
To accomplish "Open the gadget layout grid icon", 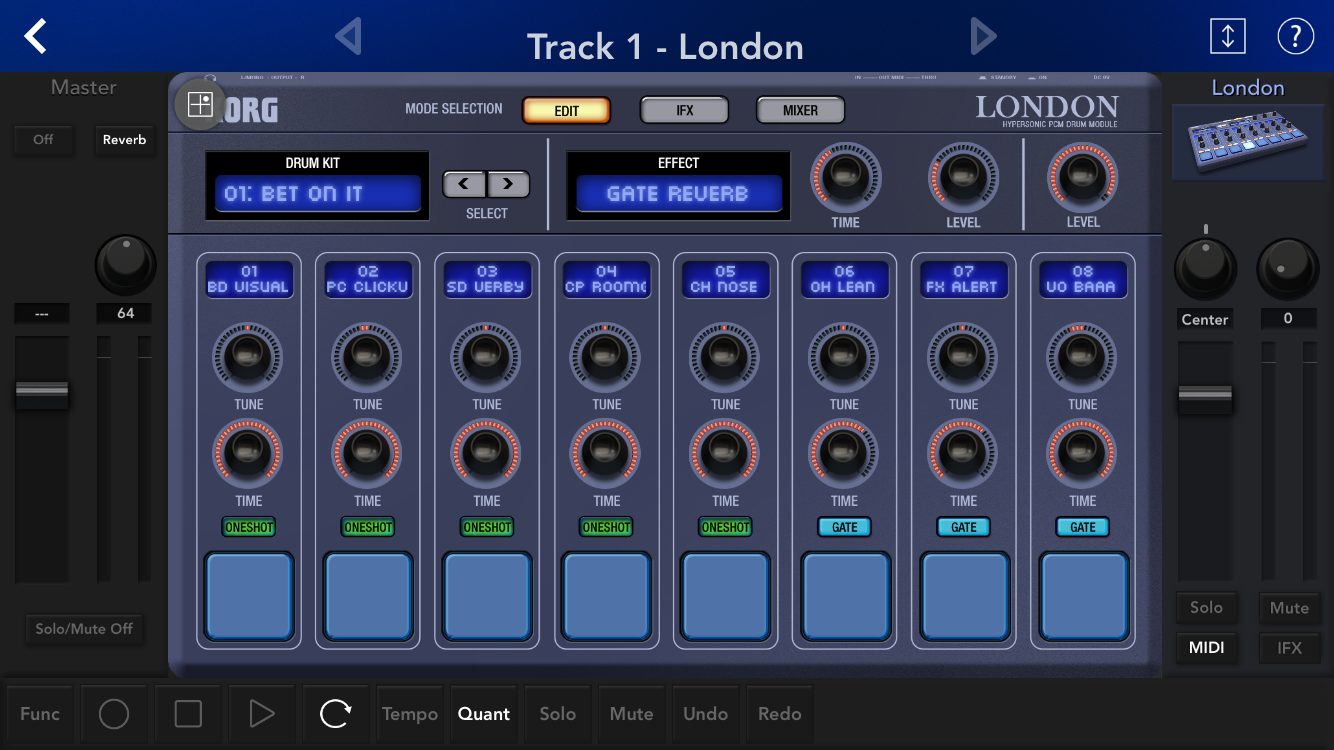I will click(x=200, y=104).
